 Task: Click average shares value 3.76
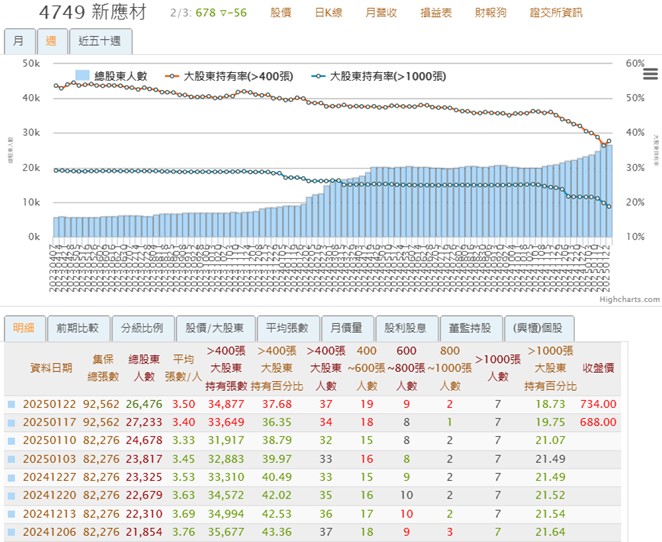pyautogui.click(x=184, y=532)
